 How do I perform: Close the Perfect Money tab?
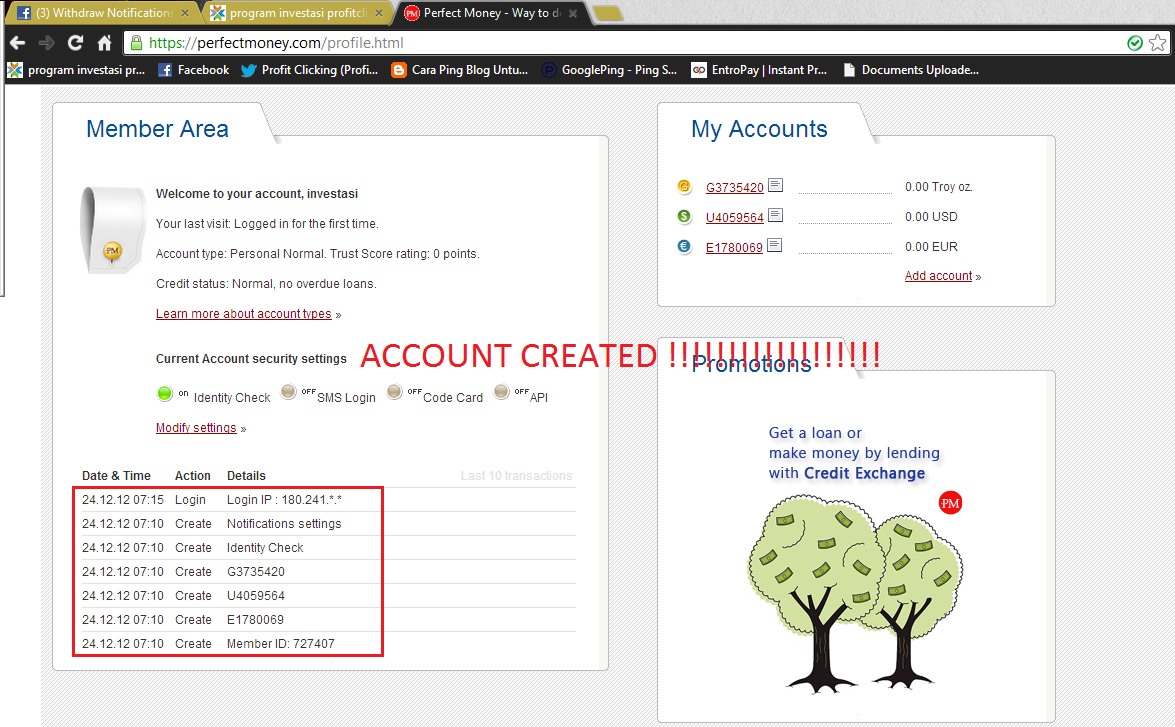coord(573,13)
